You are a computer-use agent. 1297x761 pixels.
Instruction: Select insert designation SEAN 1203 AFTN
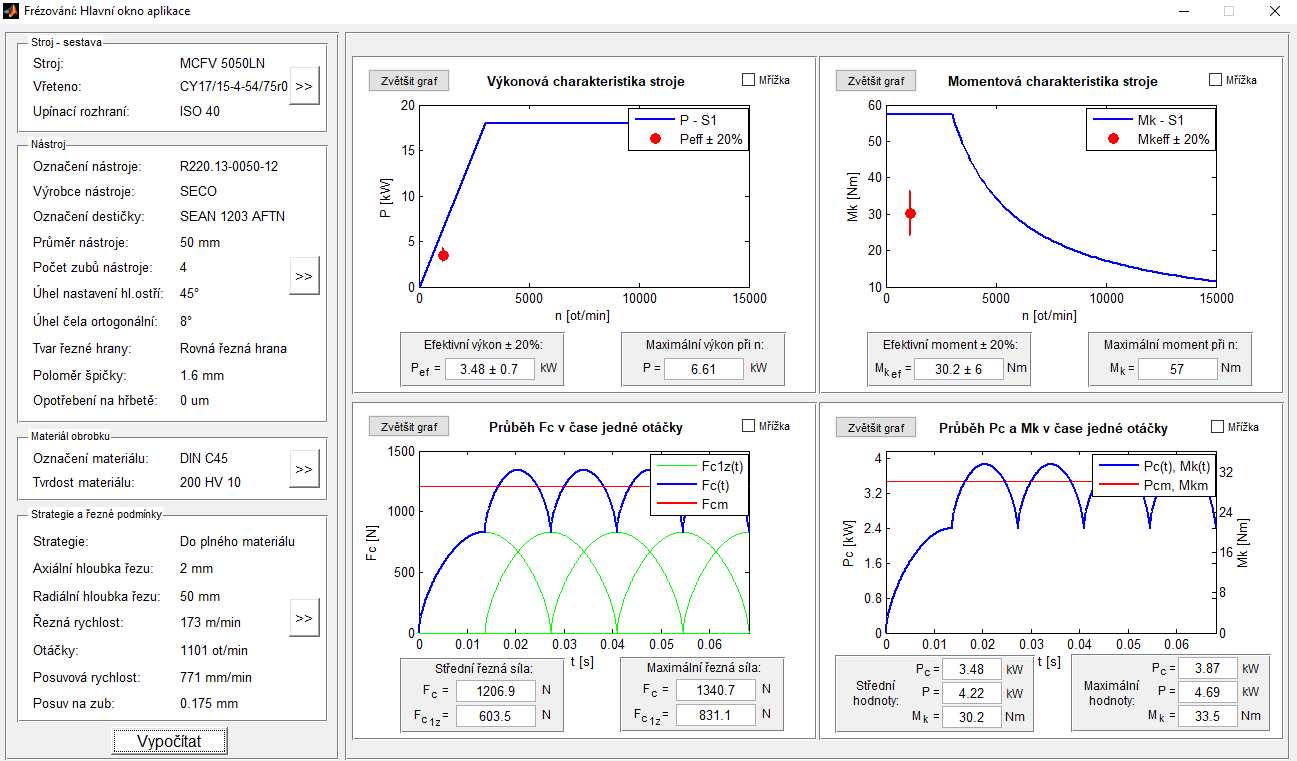(x=232, y=216)
